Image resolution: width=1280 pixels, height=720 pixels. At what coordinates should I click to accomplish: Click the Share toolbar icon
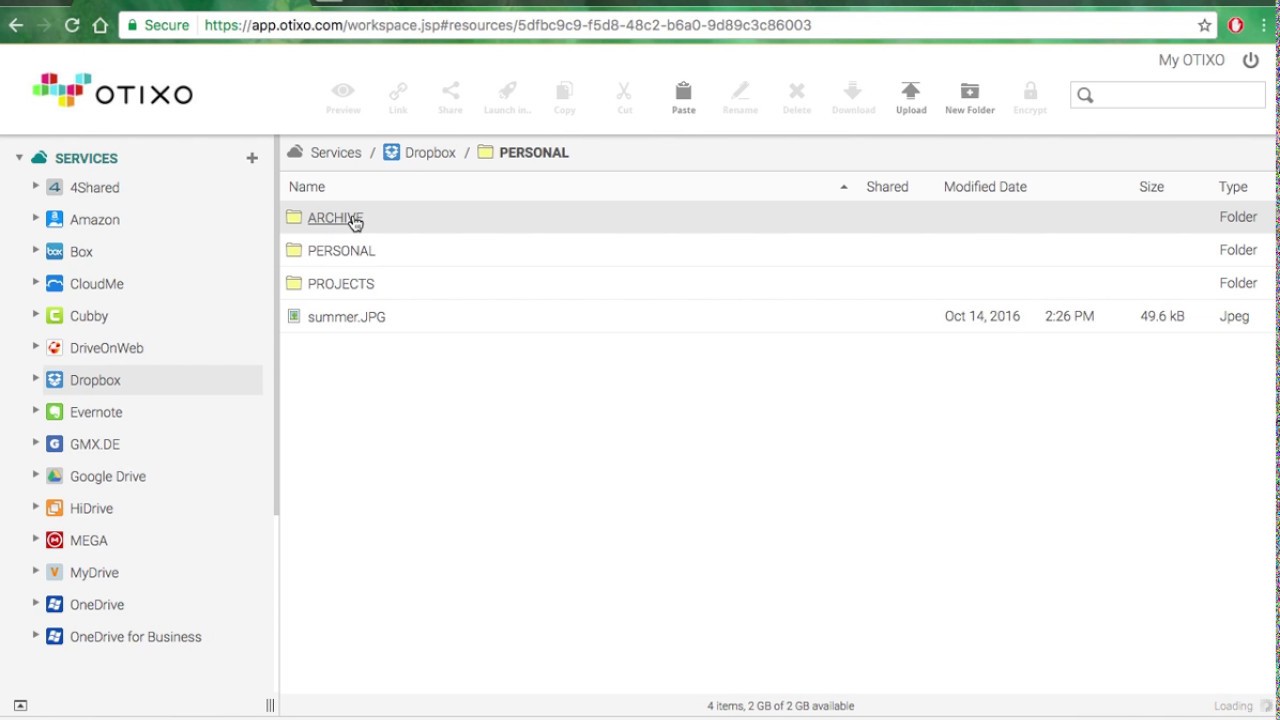point(450,91)
